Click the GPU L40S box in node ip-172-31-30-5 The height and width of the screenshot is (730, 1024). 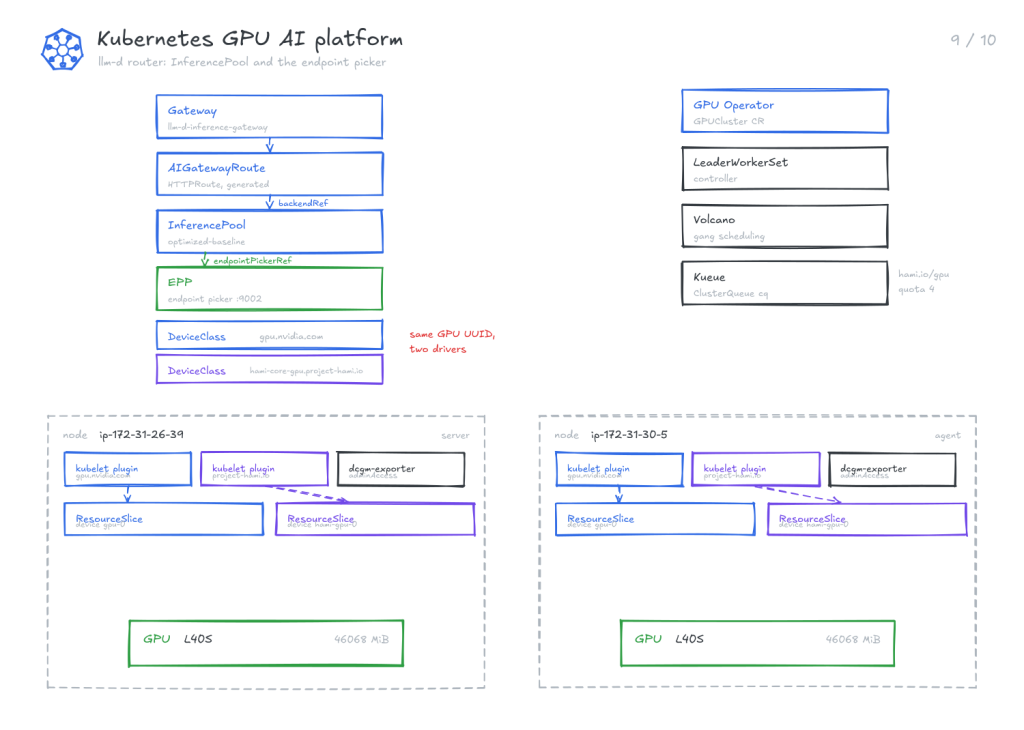758,643
